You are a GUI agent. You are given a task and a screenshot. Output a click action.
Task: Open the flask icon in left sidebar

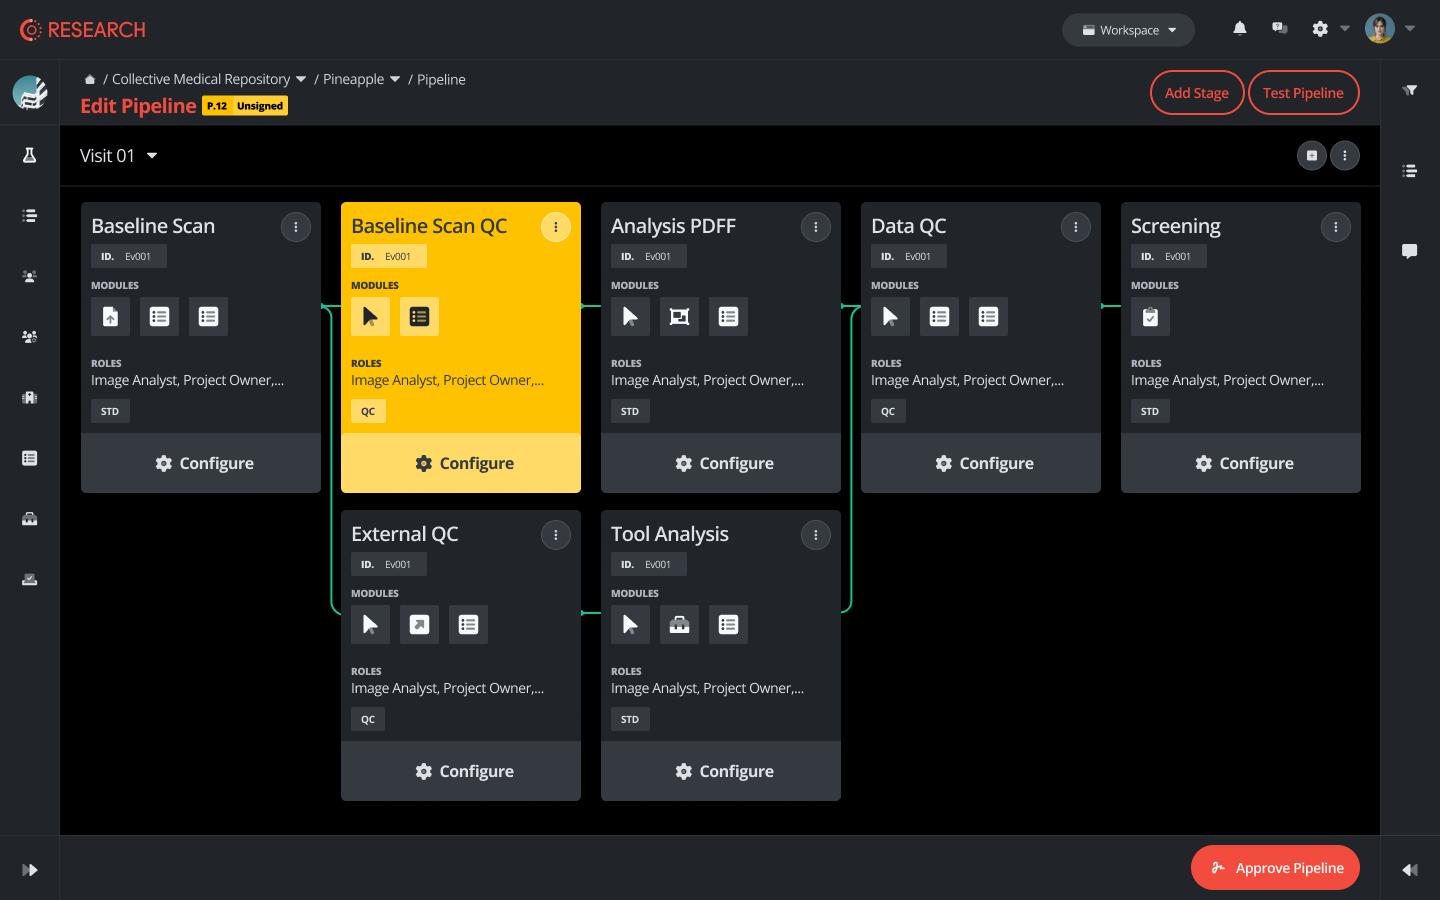pyautogui.click(x=30, y=155)
